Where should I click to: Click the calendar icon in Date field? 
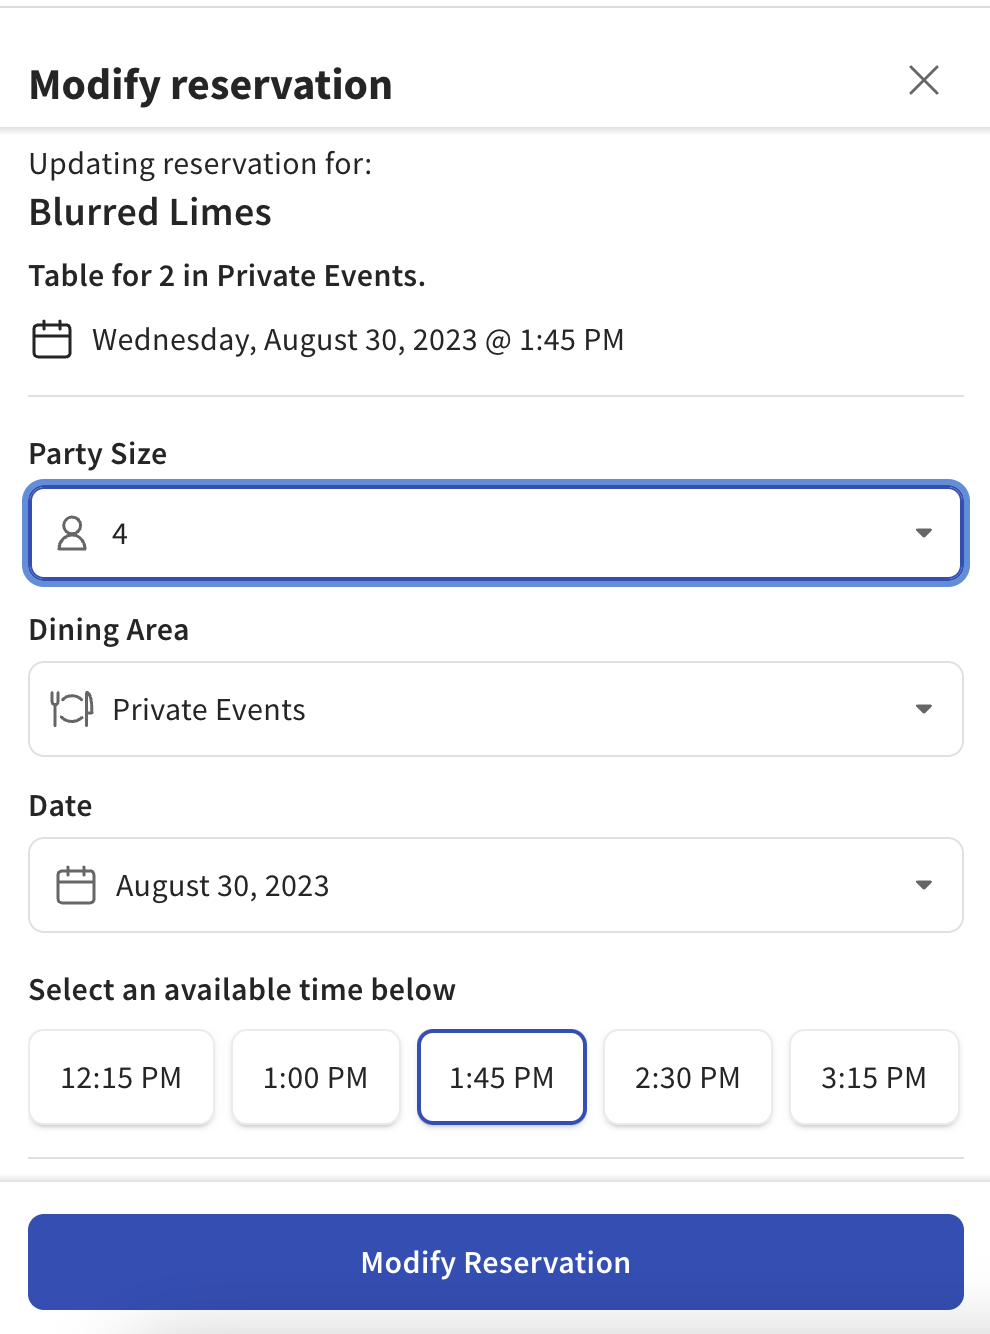[x=76, y=885]
